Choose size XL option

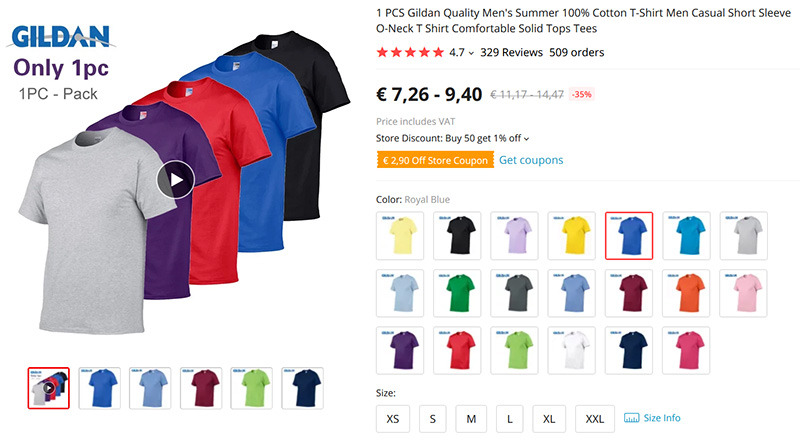(x=549, y=419)
